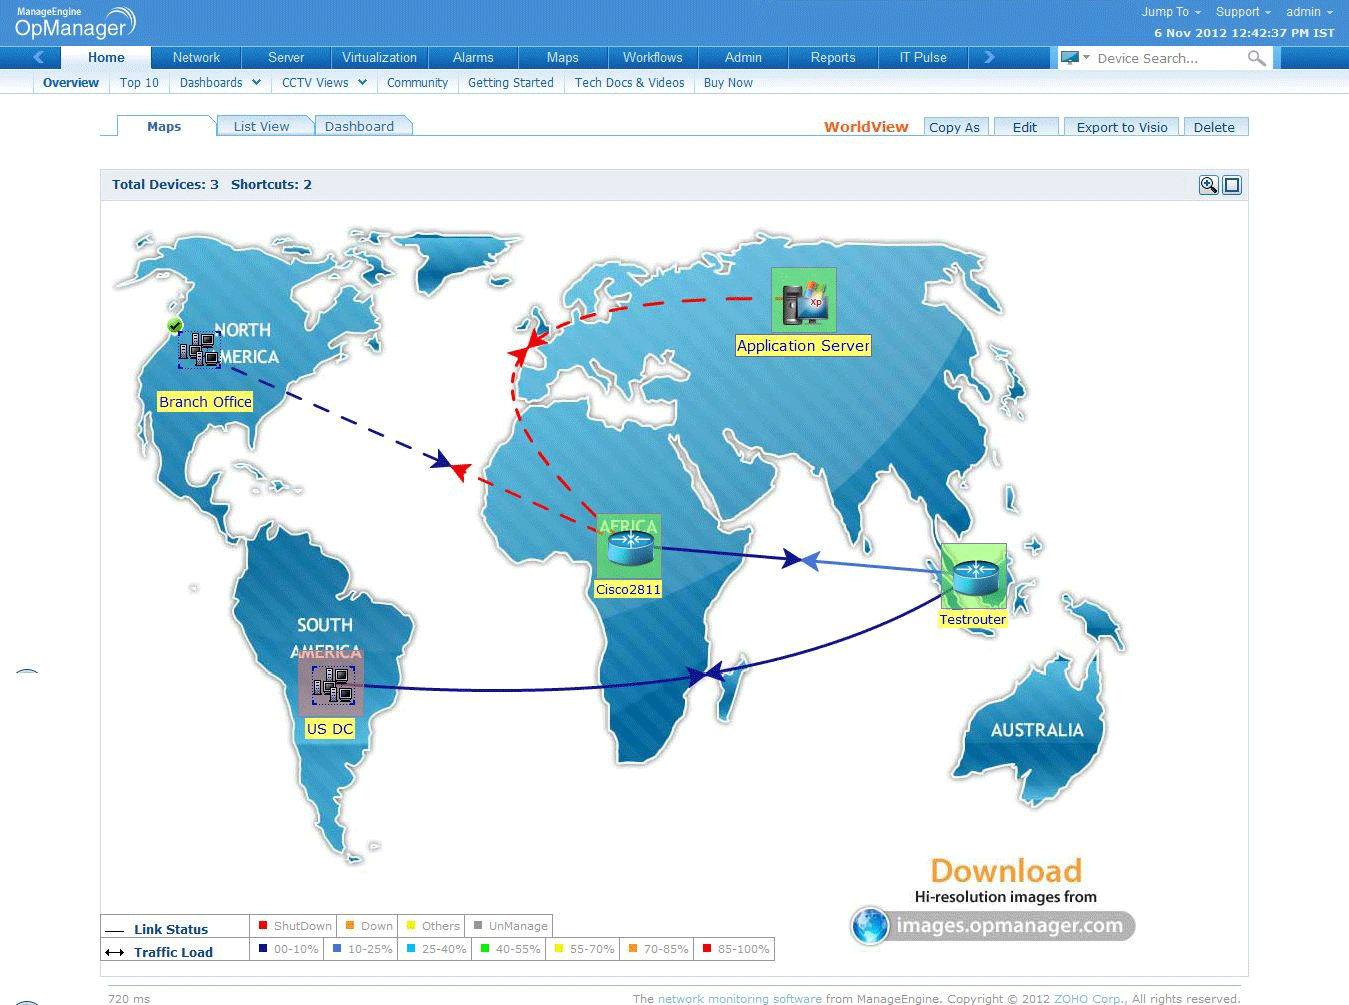Open Tech Docs & Videos link
This screenshot has width=1349, height=1005.
click(630, 83)
